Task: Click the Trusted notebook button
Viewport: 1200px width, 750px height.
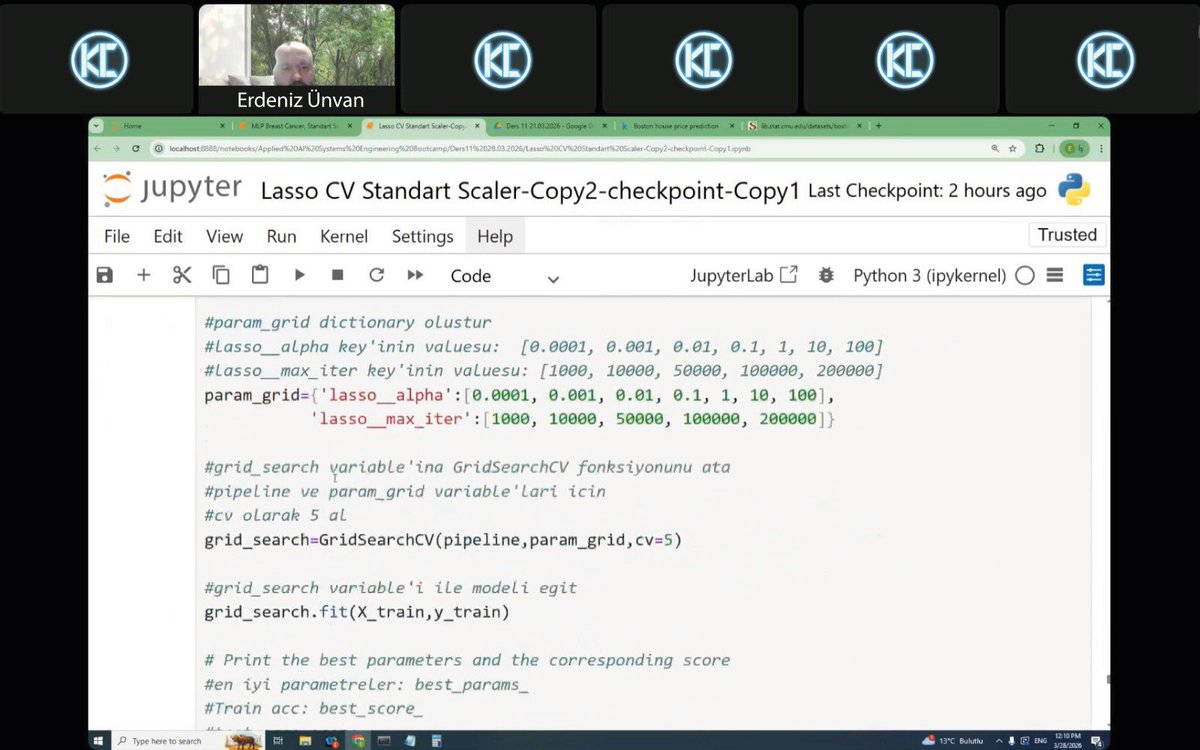Action: [1067, 235]
